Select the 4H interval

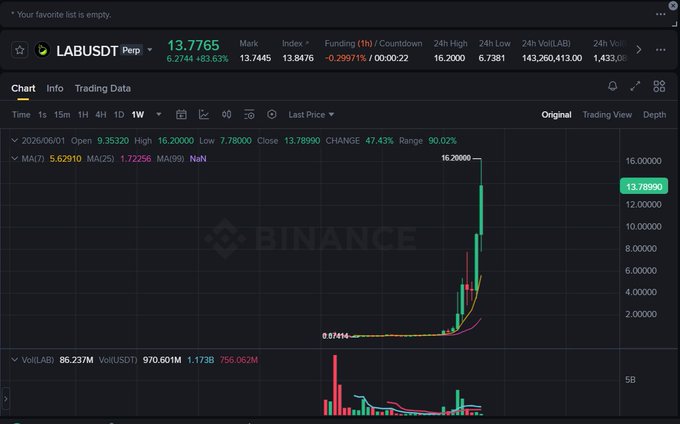(101, 115)
